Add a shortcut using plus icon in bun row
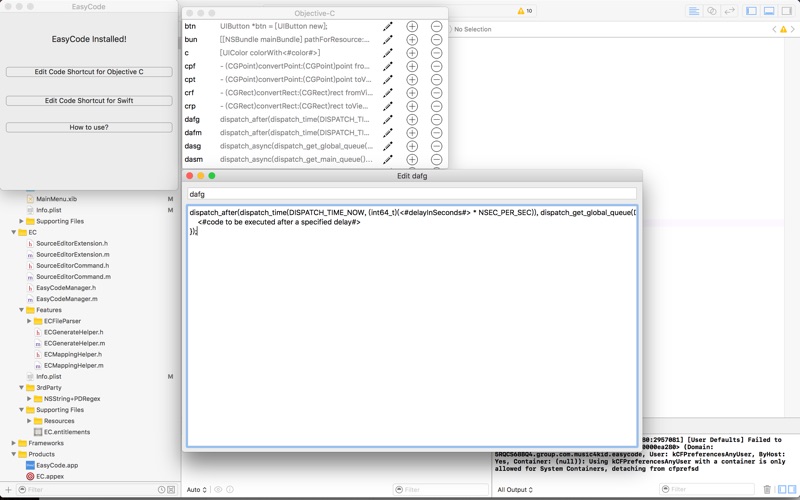Viewport: 800px width, 500px height. coord(412,39)
